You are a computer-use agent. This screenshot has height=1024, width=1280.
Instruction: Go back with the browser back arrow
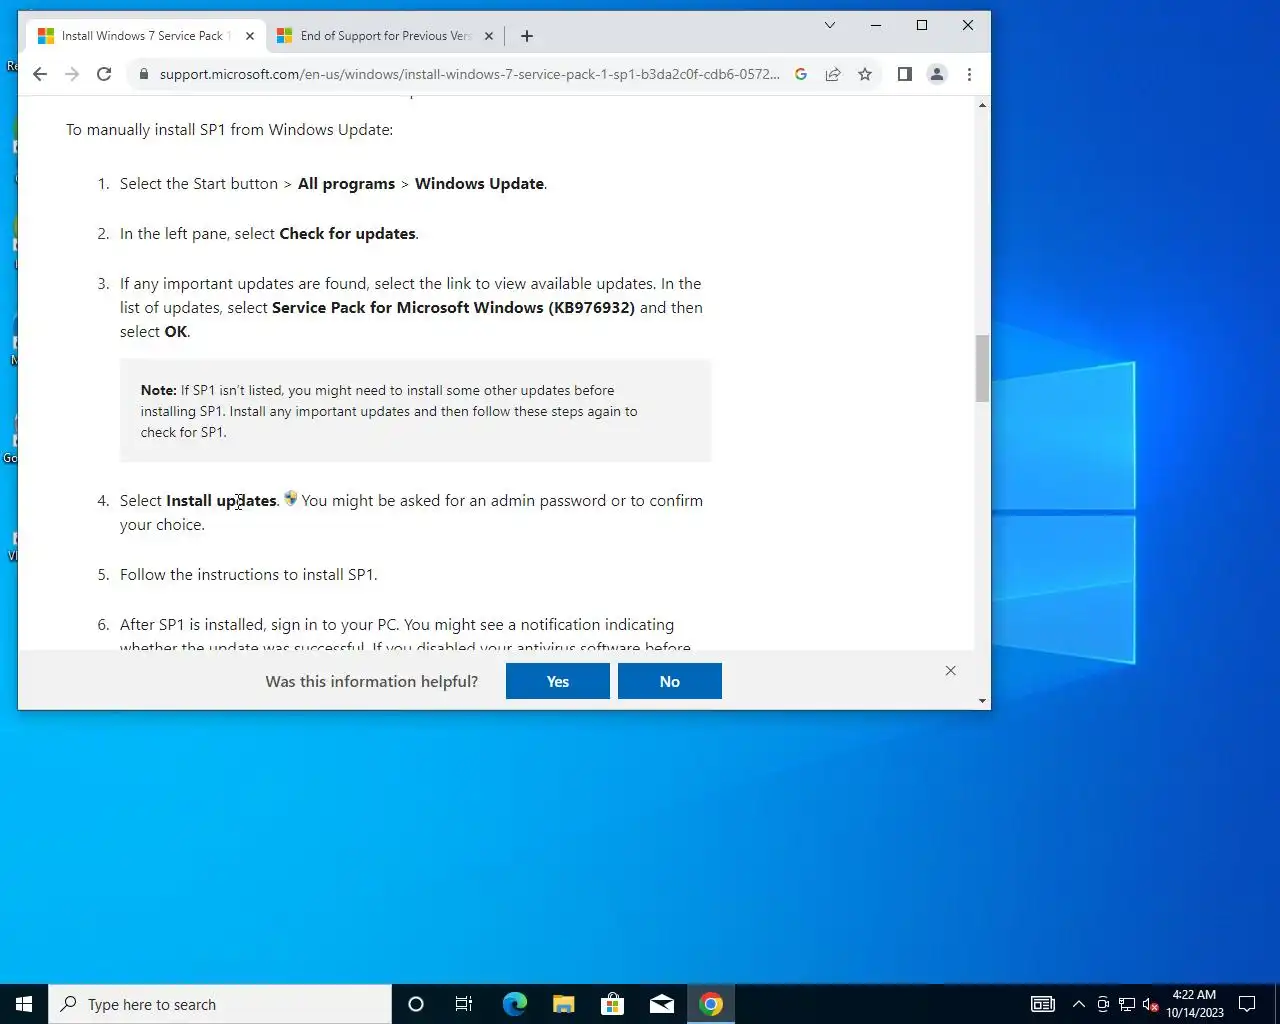click(x=40, y=74)
